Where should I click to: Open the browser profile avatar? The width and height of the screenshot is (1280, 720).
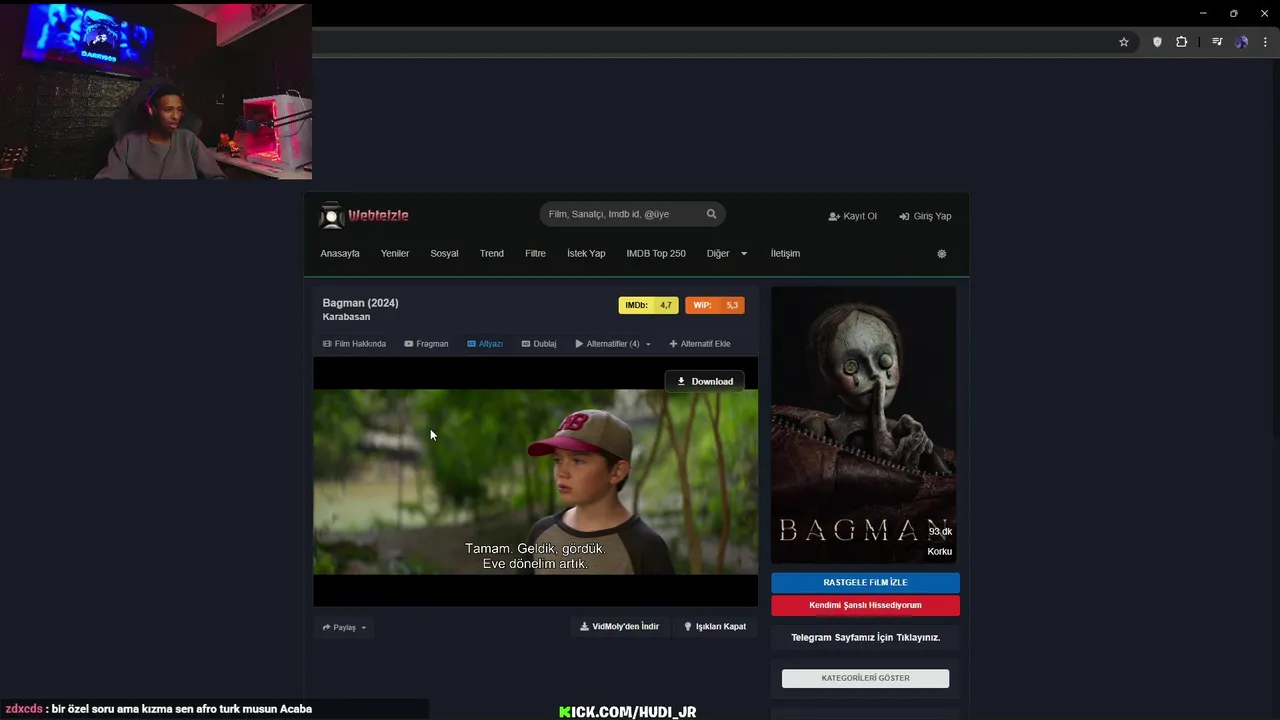1241,42
